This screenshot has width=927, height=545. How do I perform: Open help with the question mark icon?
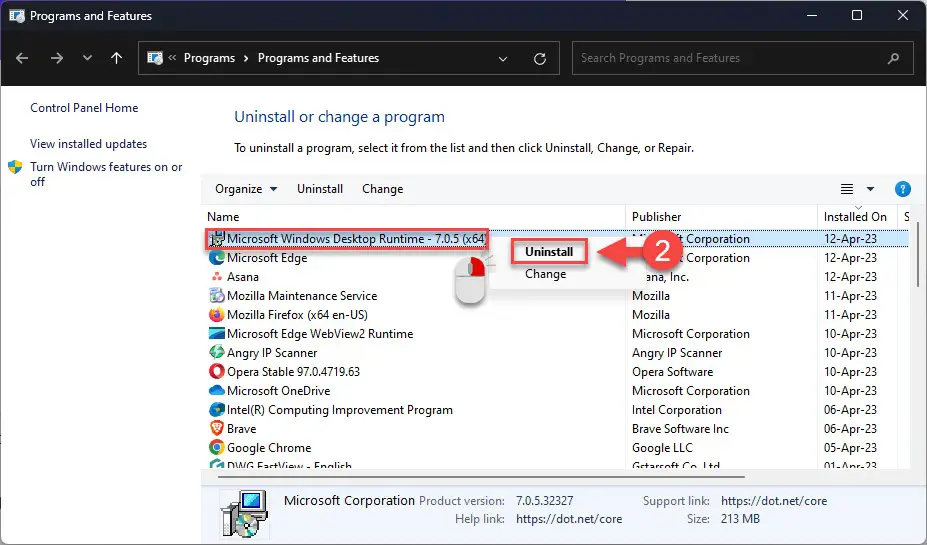coord(902,189)
